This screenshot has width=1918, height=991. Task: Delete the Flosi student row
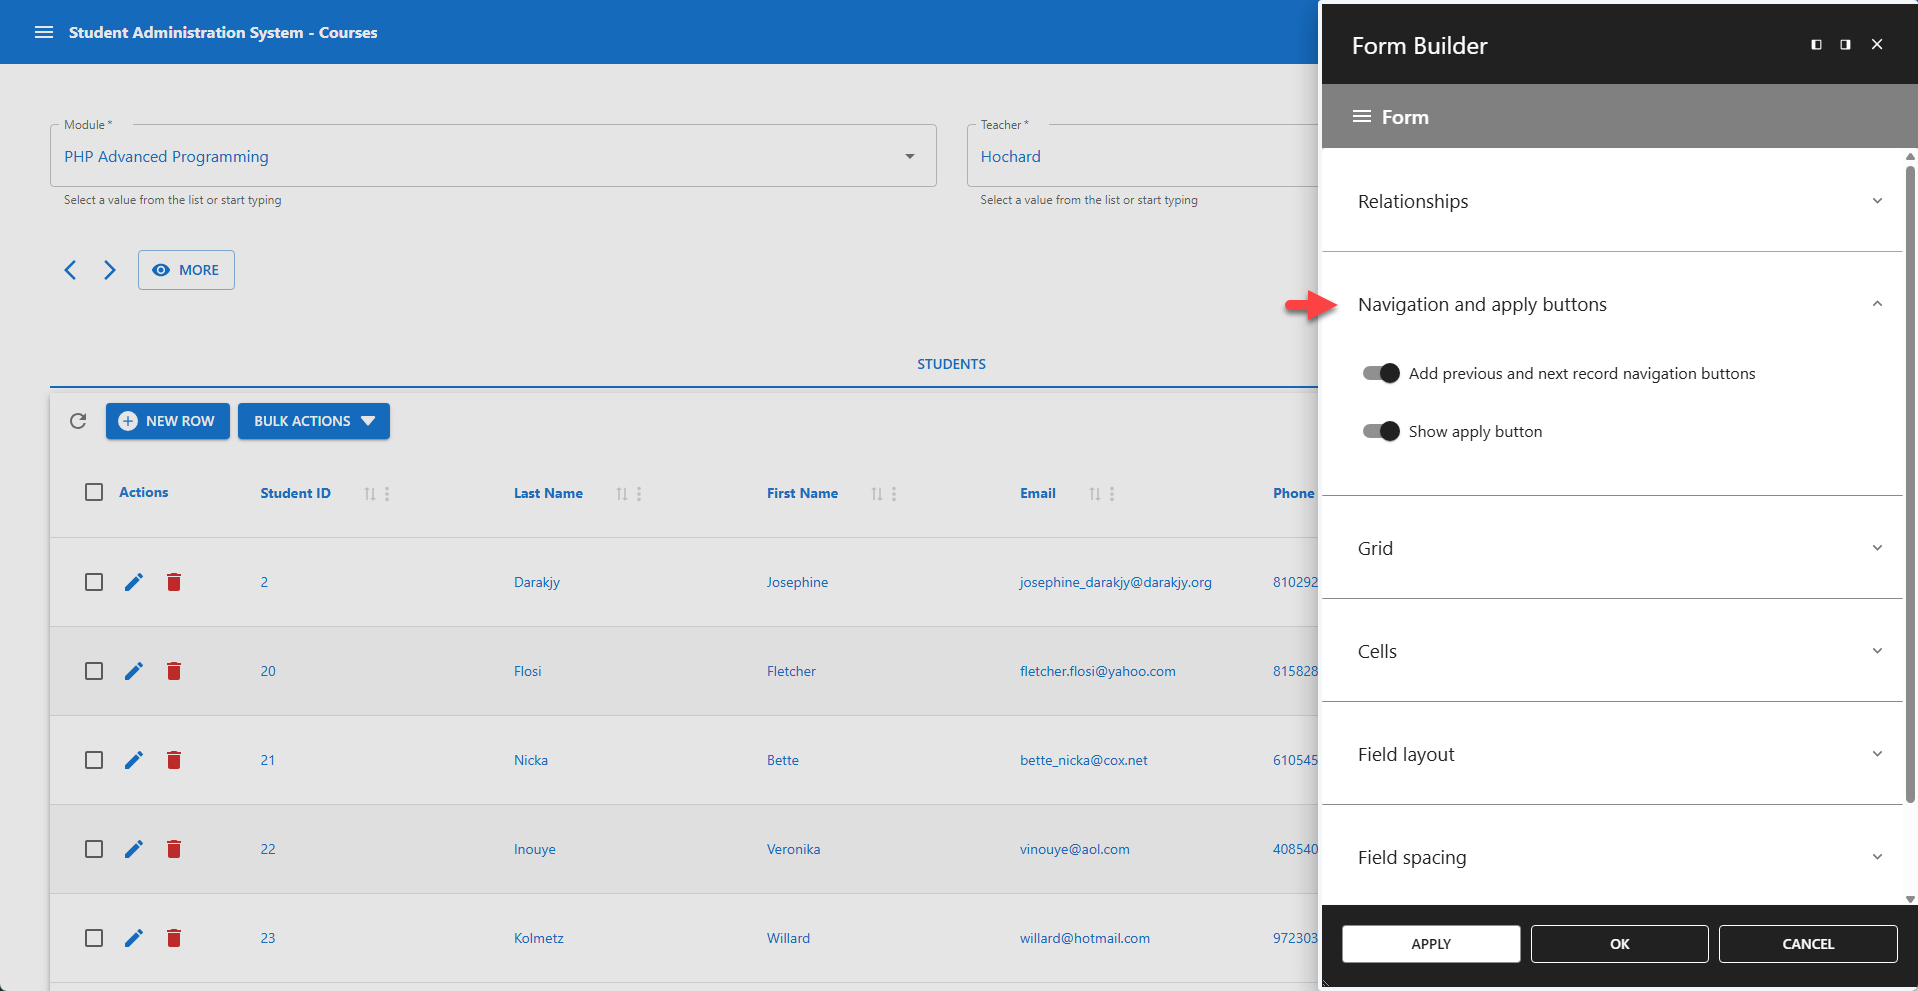coord(174,671)
